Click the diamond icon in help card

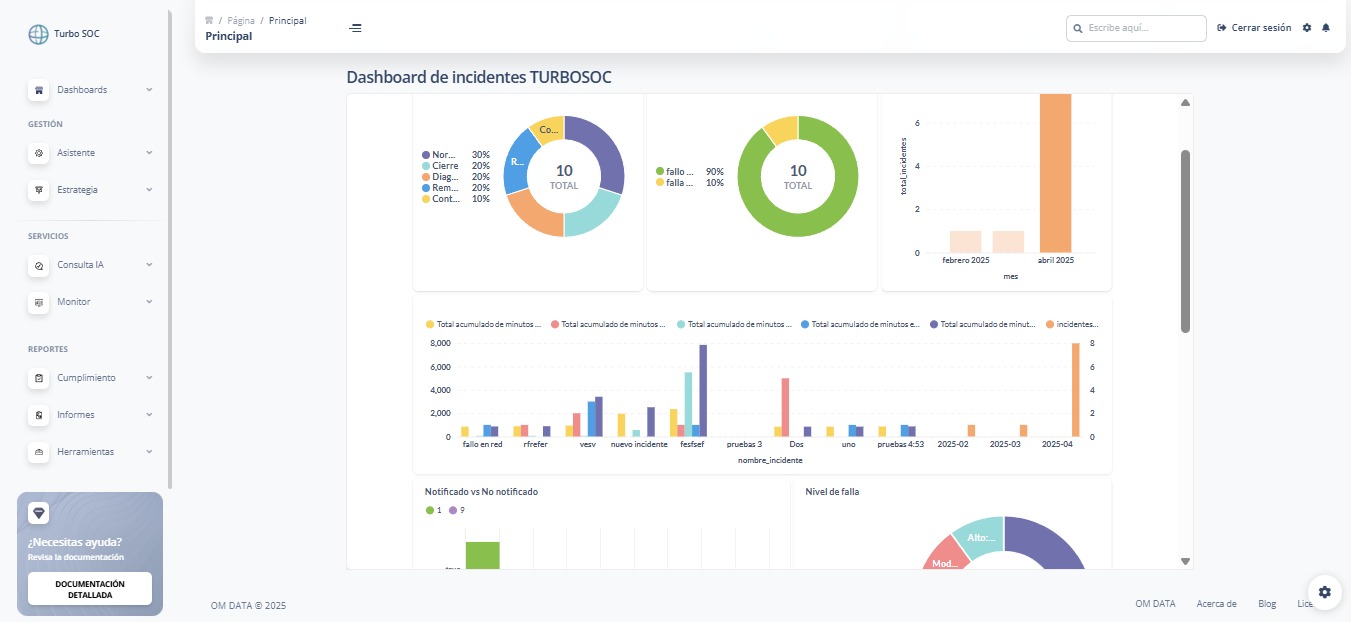[38, 513]
